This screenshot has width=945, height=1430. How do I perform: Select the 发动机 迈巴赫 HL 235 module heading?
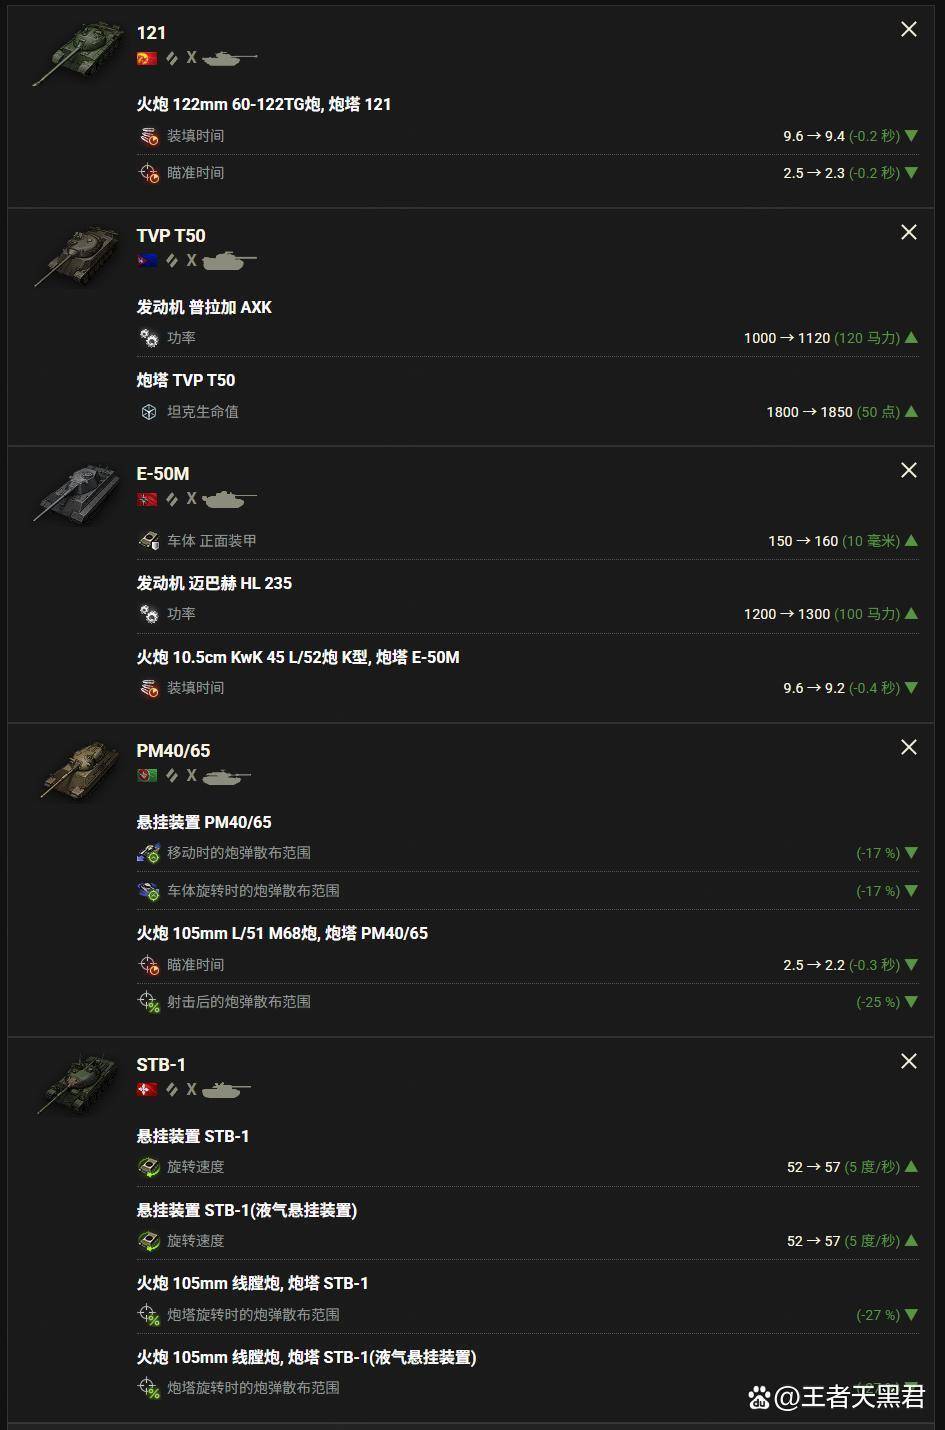214,583
